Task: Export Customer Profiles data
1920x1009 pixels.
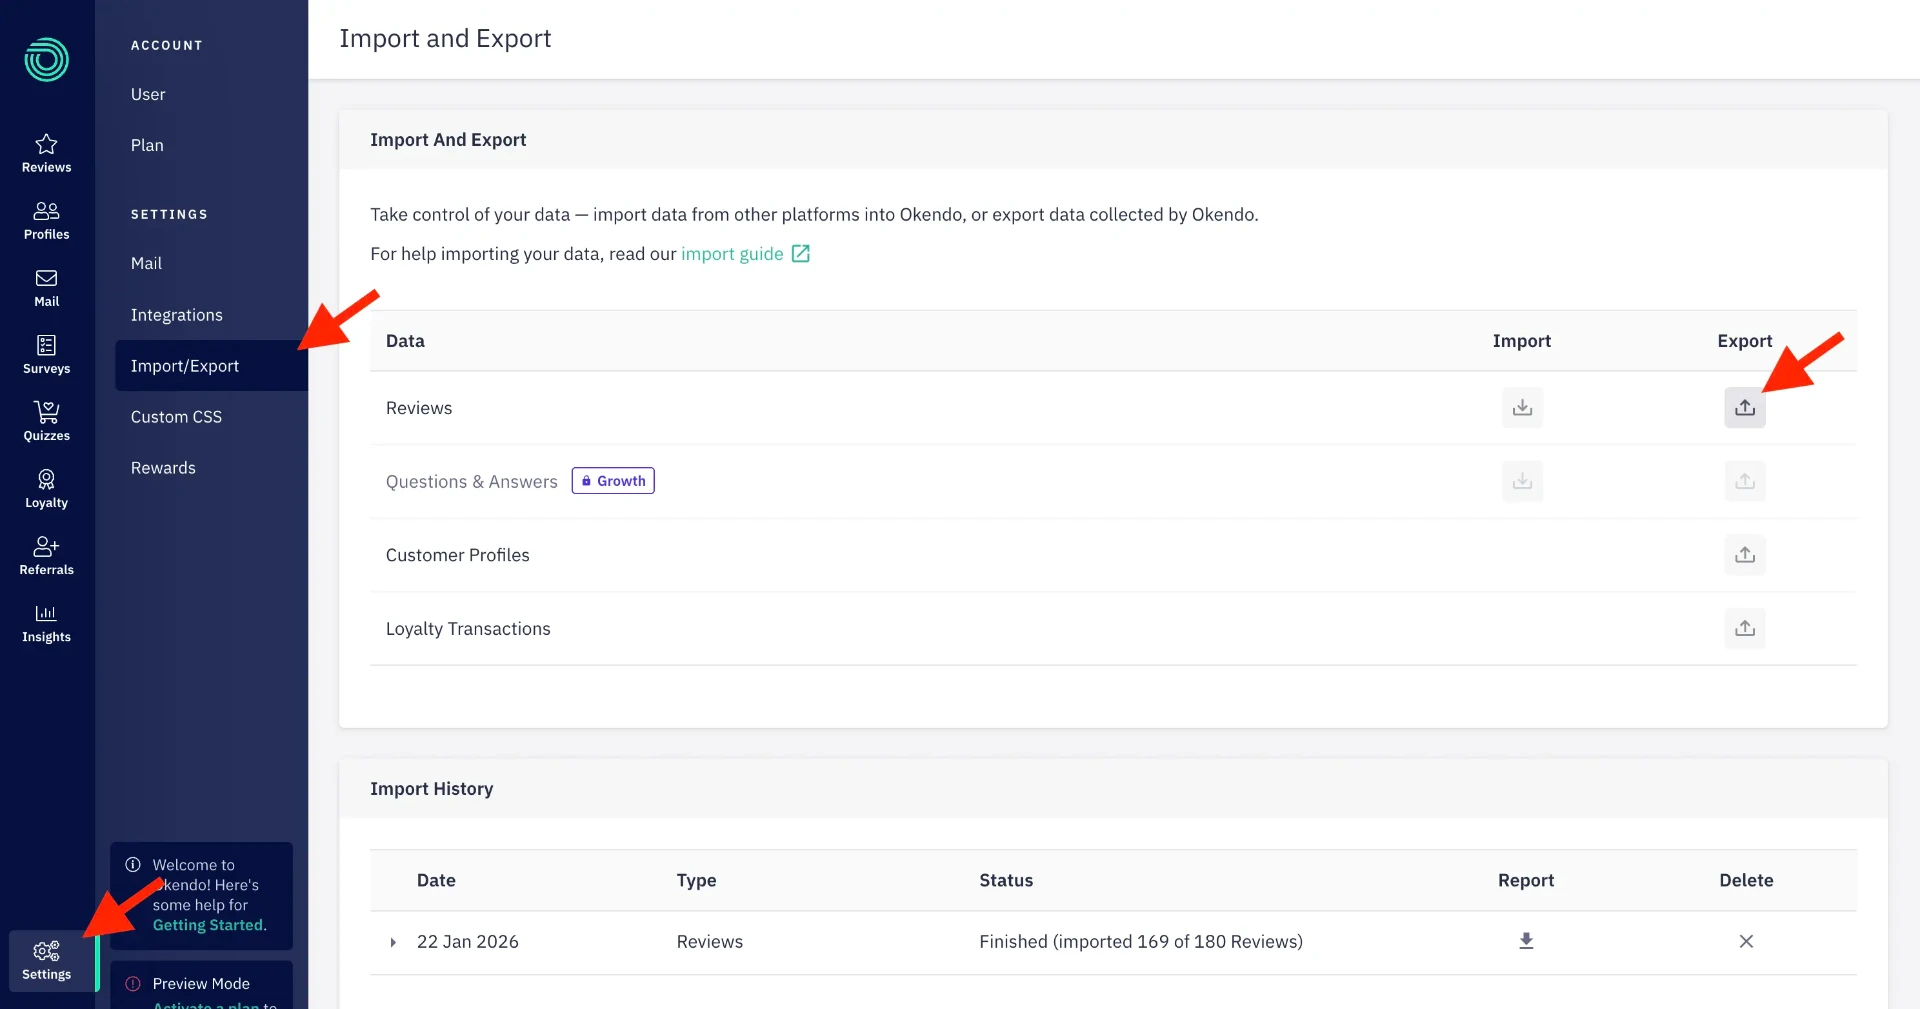Action: [x=1745, y=555]
